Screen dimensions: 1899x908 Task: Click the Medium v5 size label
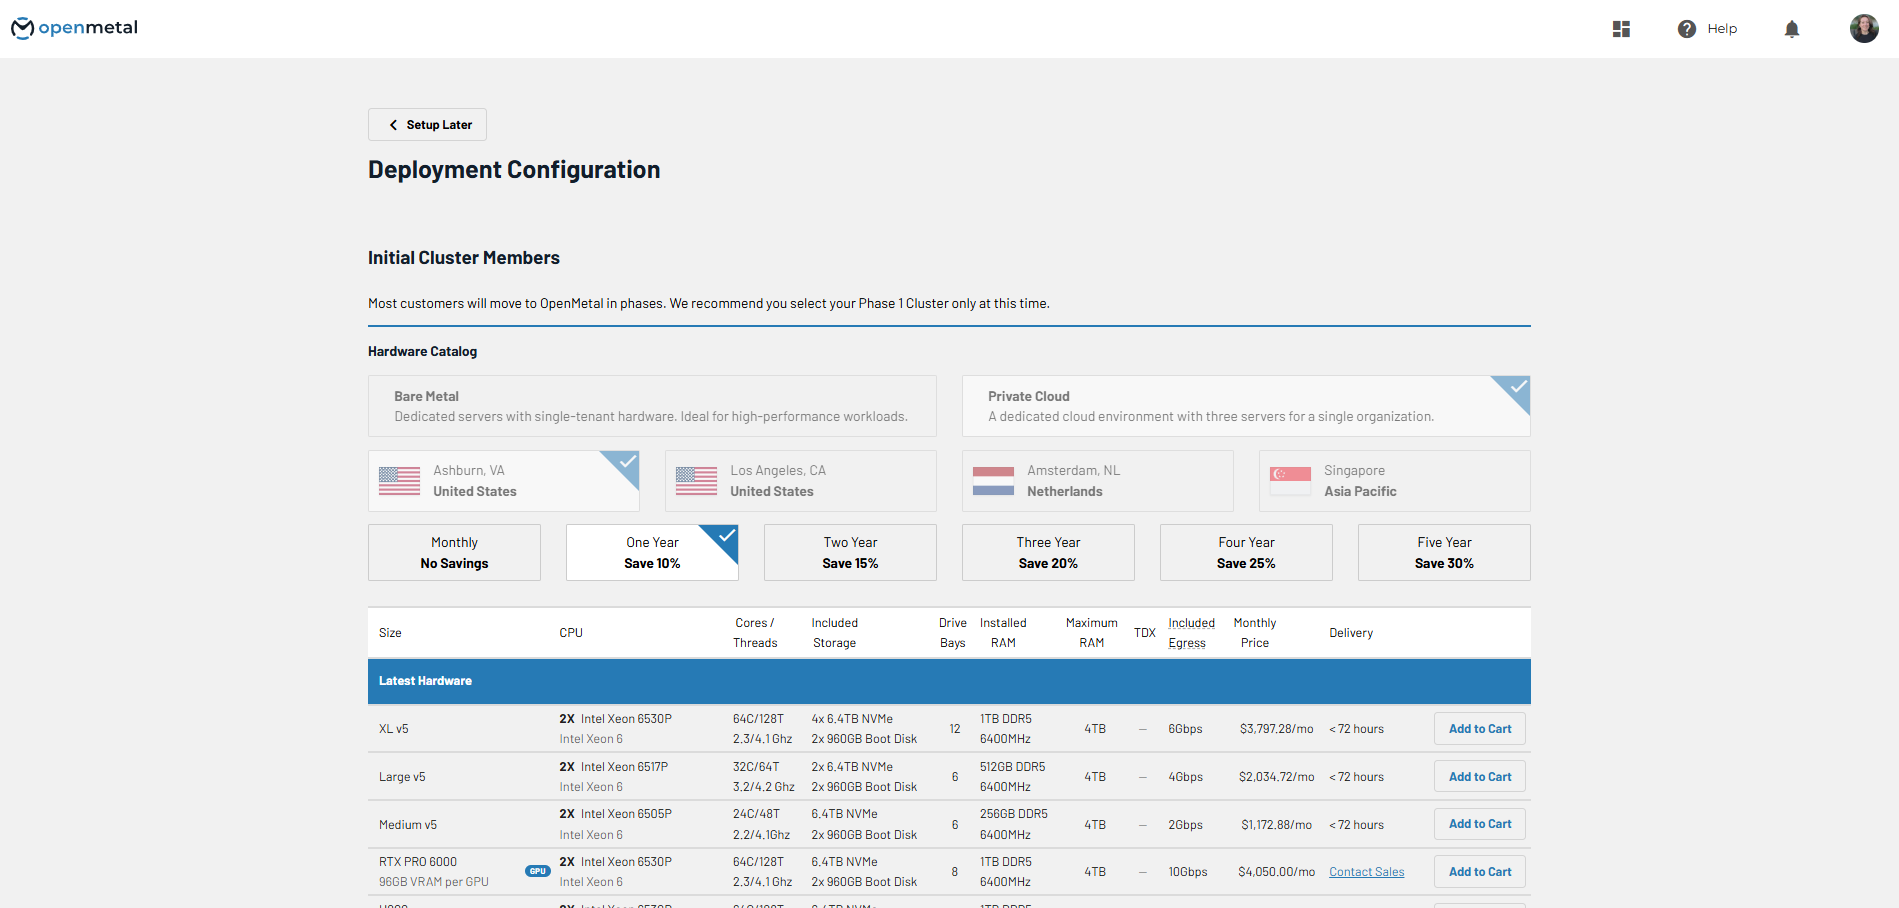click(x=408, y=825)
